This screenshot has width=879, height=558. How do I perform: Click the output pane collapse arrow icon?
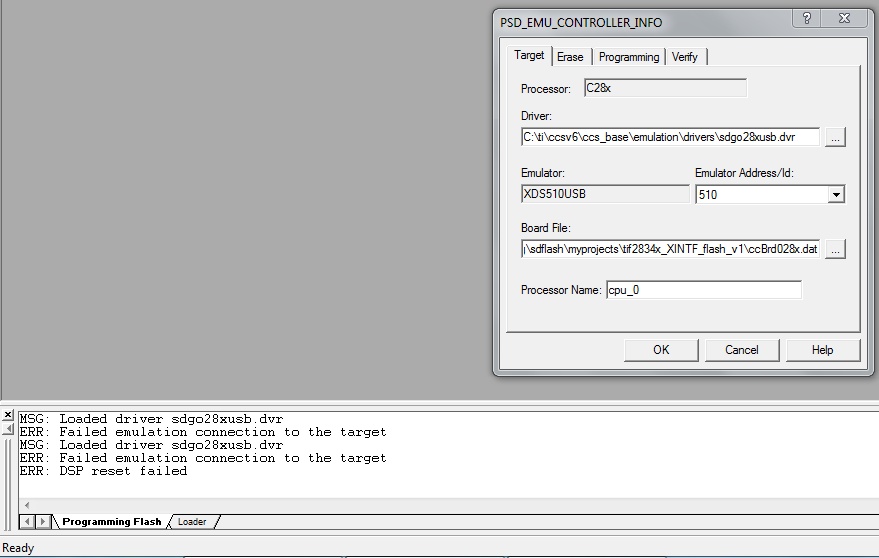[x=8, y=429]
